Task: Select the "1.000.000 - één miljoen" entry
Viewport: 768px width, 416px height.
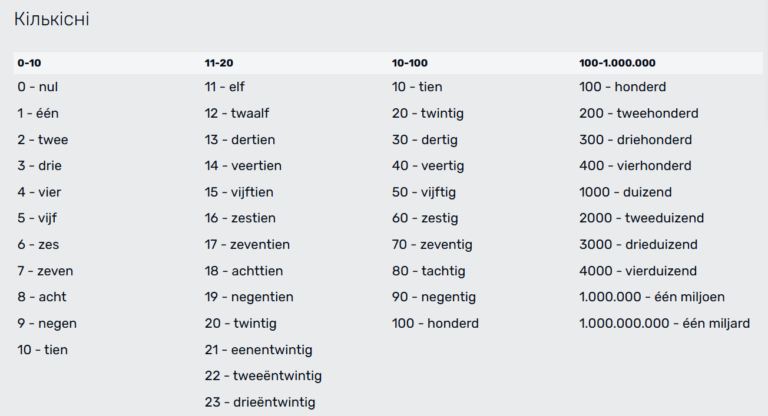Action: pos(652,297)
